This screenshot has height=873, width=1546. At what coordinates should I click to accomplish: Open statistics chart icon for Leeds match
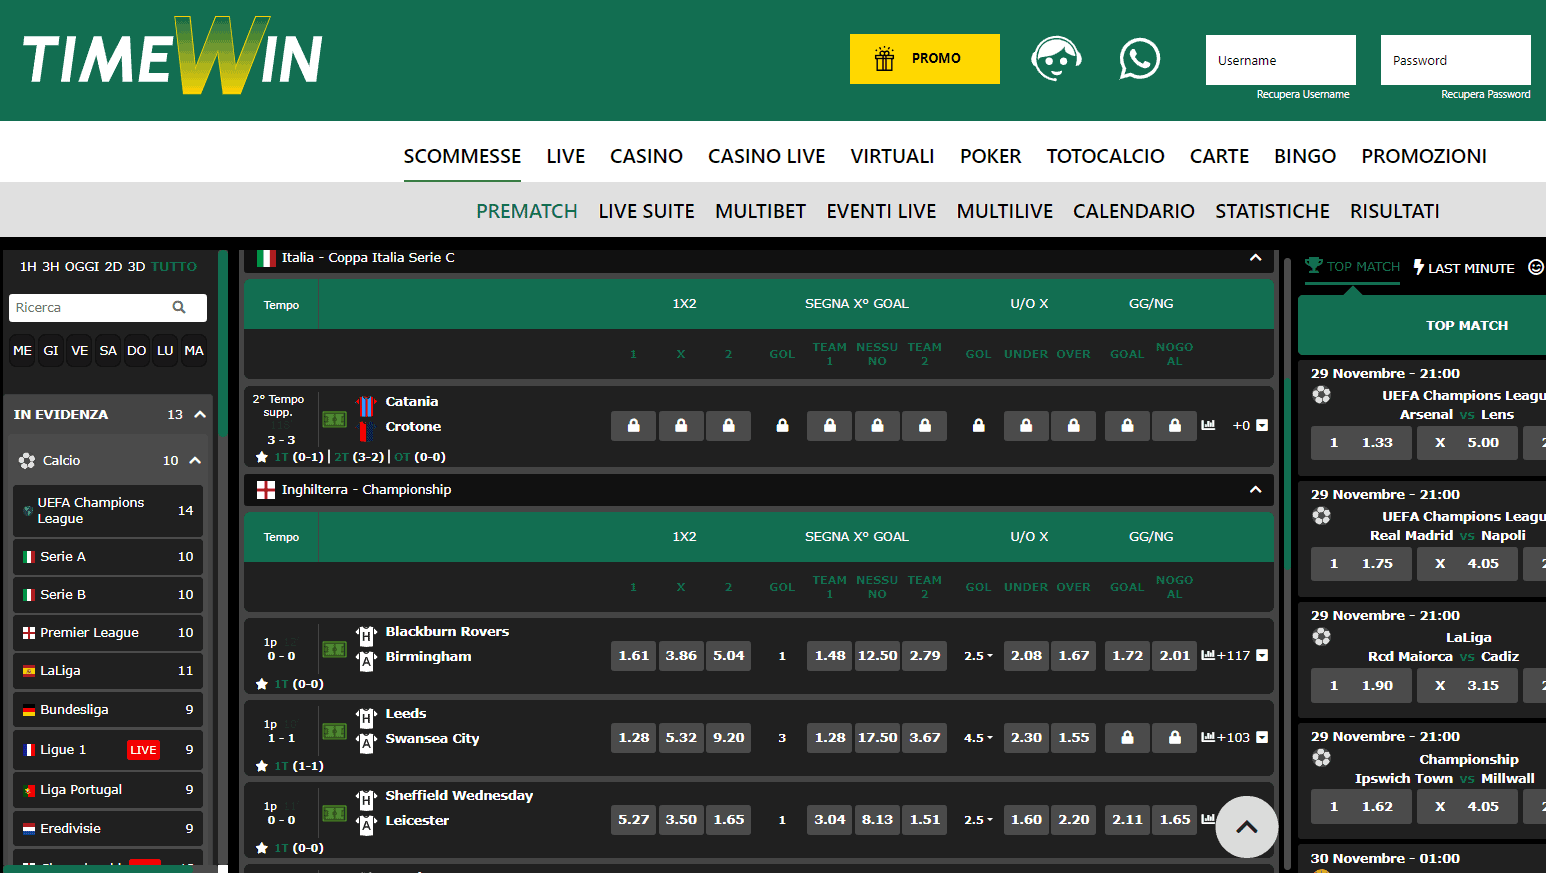click(x=1208, y=737)
